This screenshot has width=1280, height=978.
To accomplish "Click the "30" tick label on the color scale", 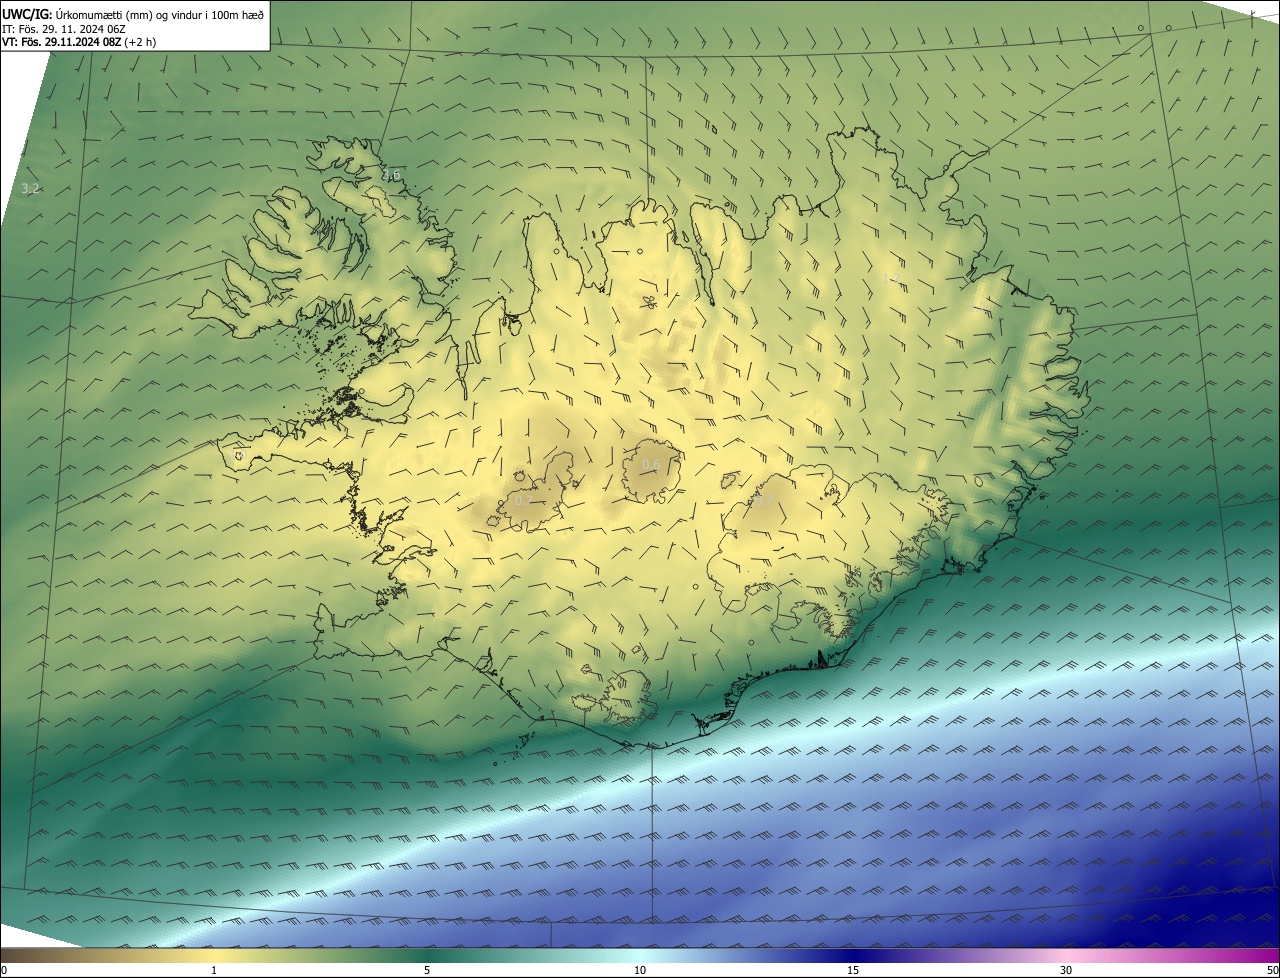I will tap(1066, 970).
